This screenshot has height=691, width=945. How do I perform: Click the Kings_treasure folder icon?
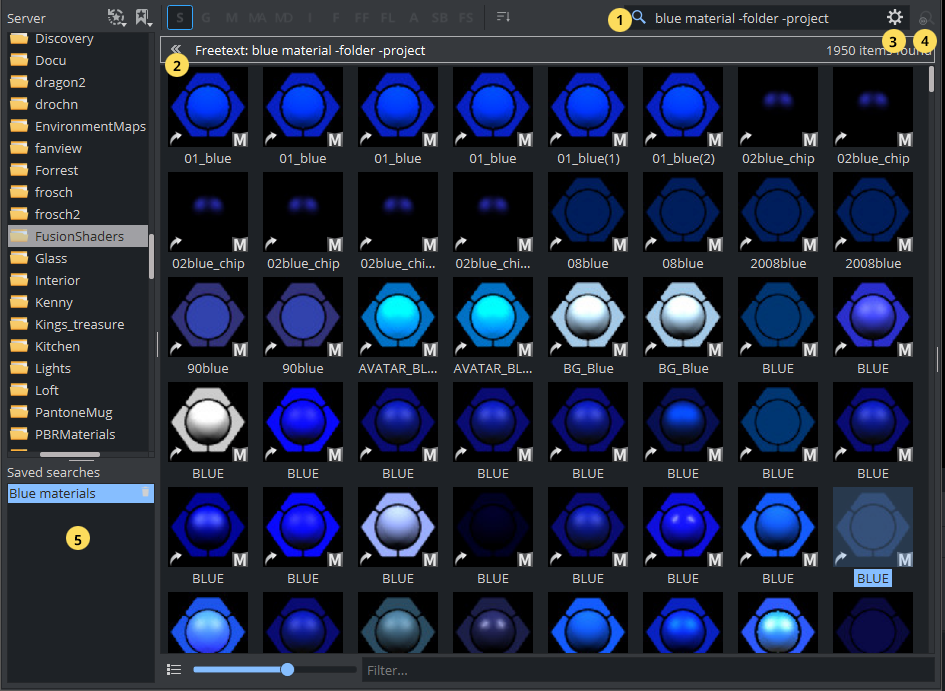[x=18, y=324]
